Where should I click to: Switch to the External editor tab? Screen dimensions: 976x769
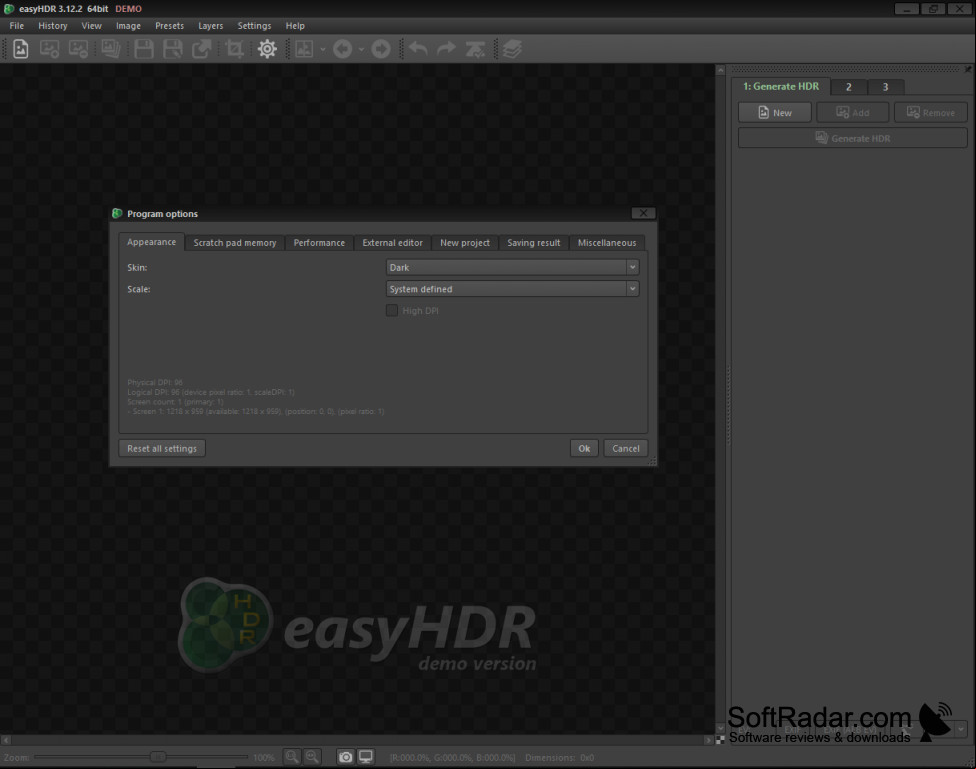pos(393,243)
